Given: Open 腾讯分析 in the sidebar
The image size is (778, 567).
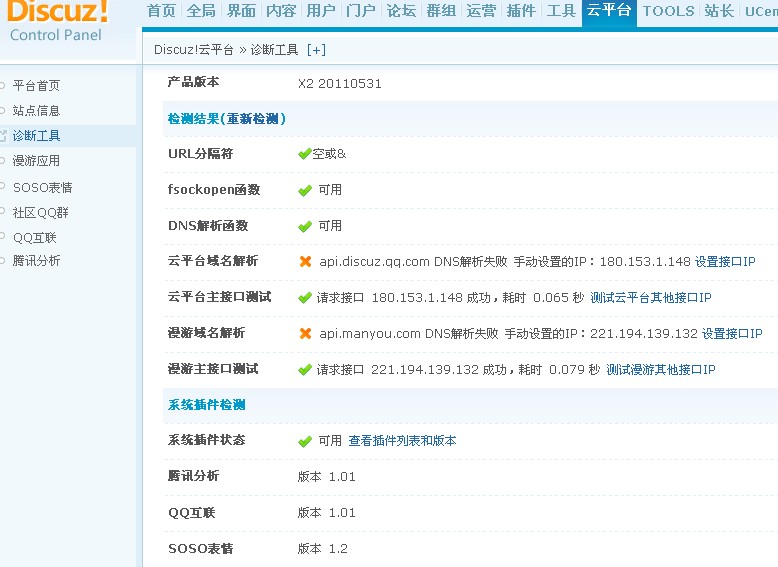Looking at the screenshot, I should [x=36, y=261].
